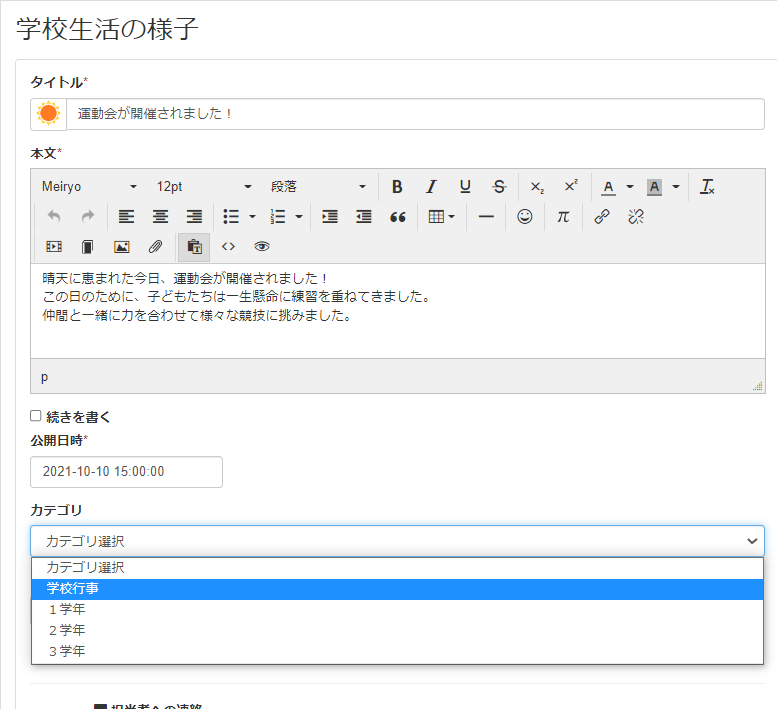Screen dimensions: 777x709
Task: Open the text color picker arrow
Action: [630, 187]
